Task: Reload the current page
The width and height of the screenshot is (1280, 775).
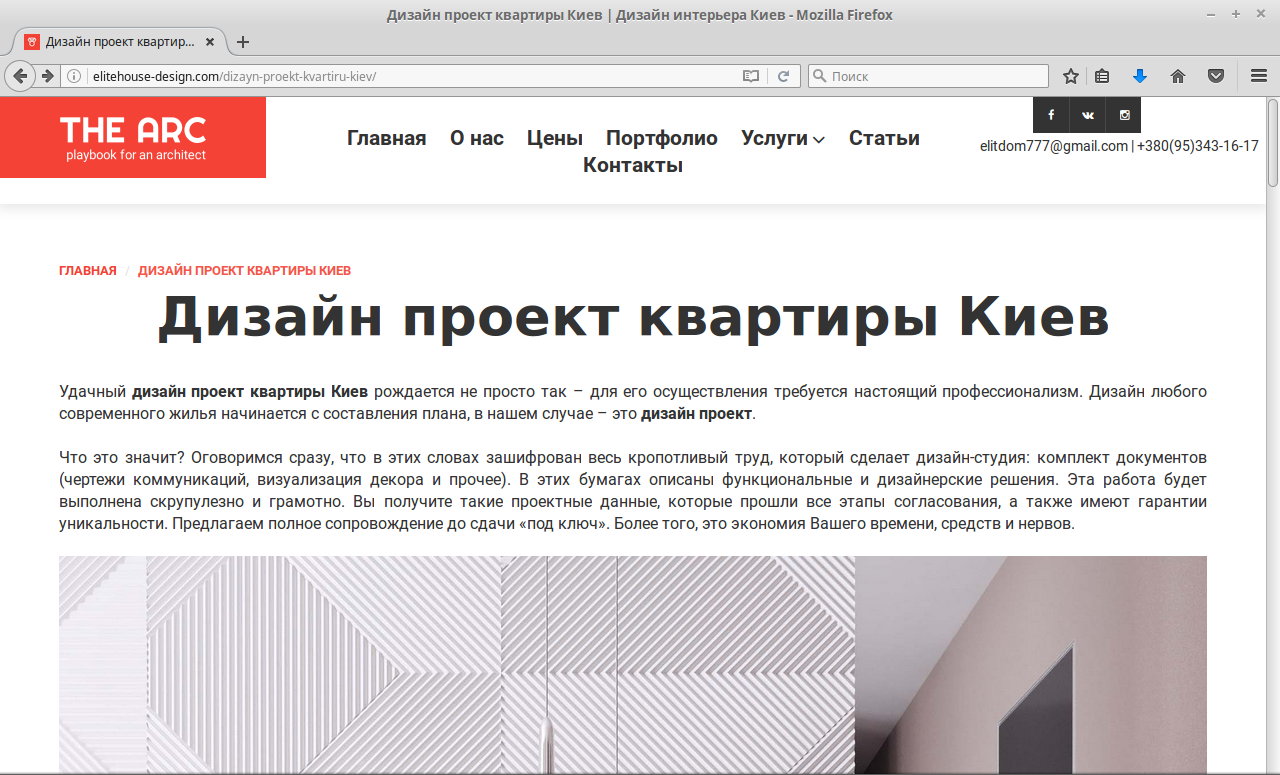Action: click(785, 76)
